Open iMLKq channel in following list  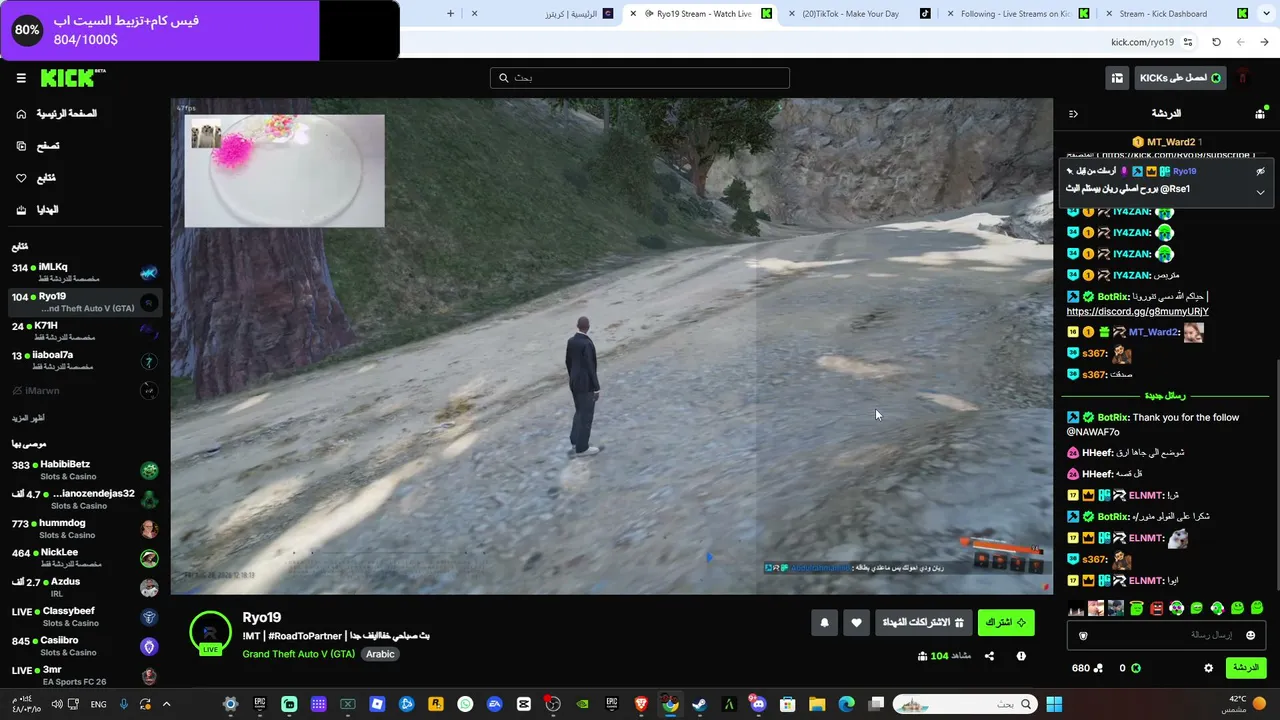[x=84, y=273]
